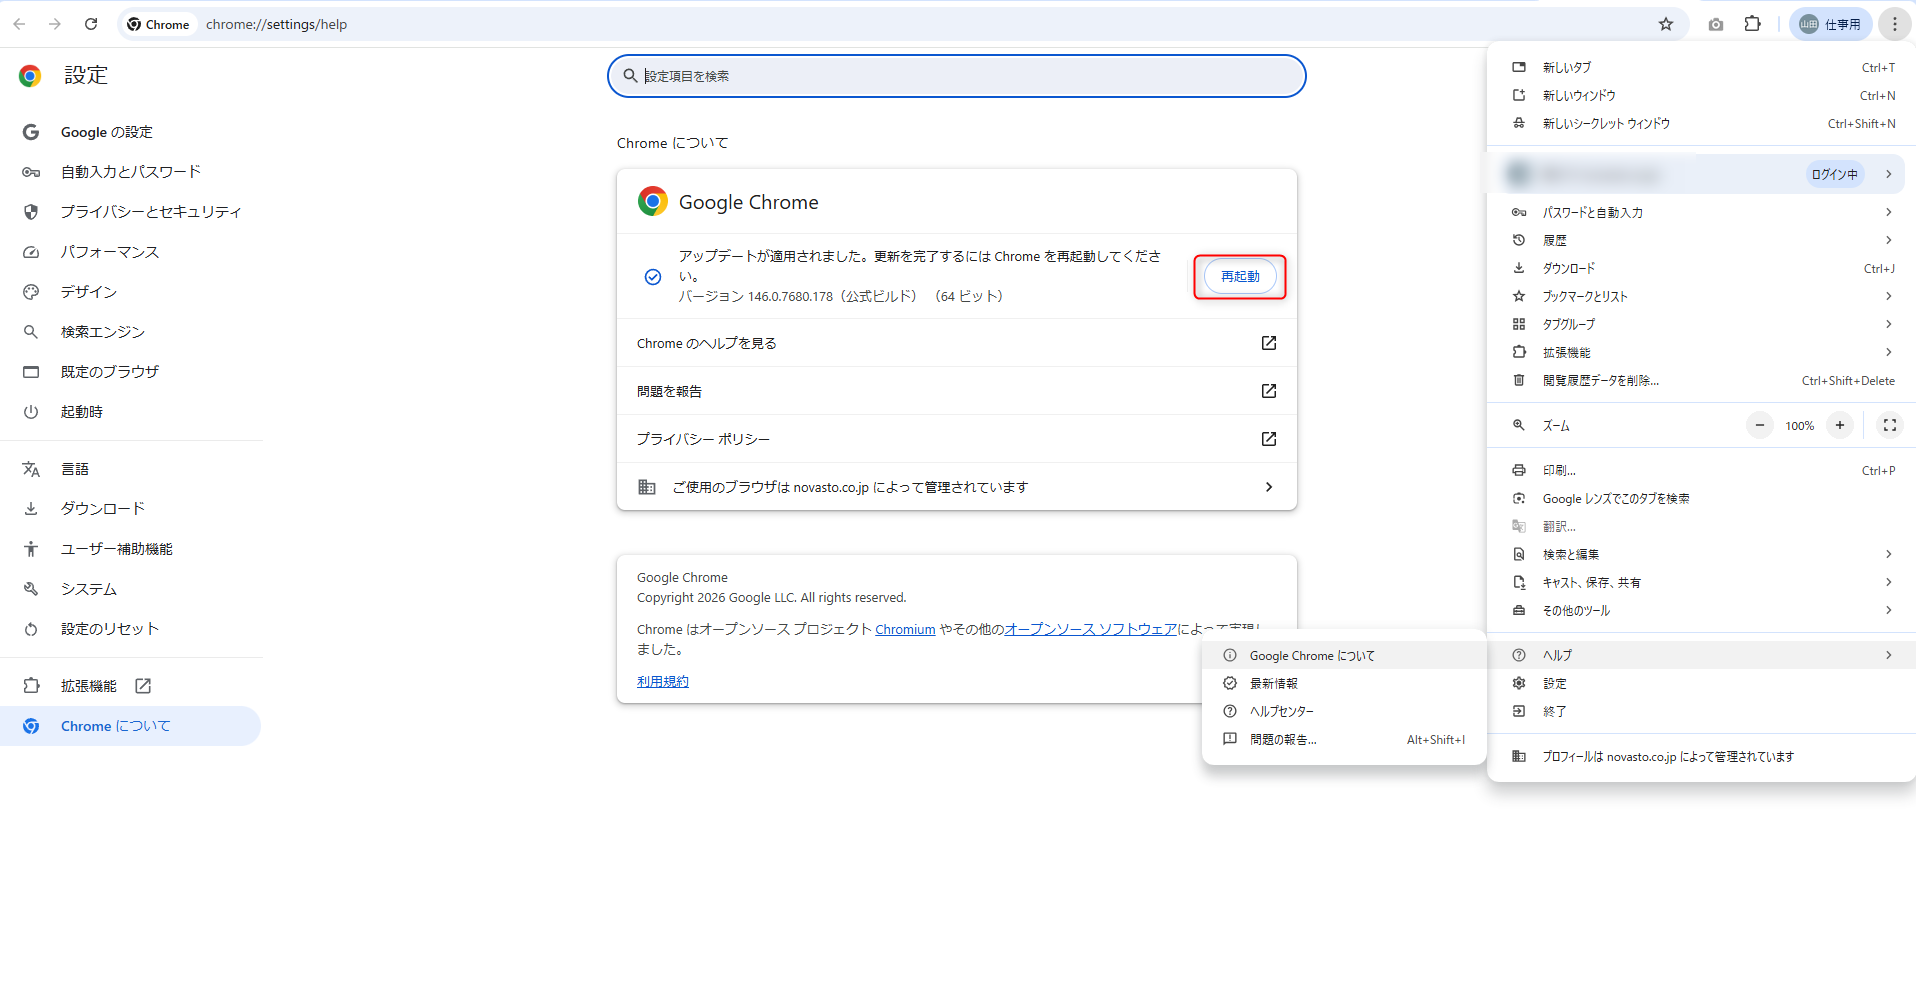Open the オープンソース ソフトウェア hyperlink
The image size is (1916, 990).
coord(1091,630)
